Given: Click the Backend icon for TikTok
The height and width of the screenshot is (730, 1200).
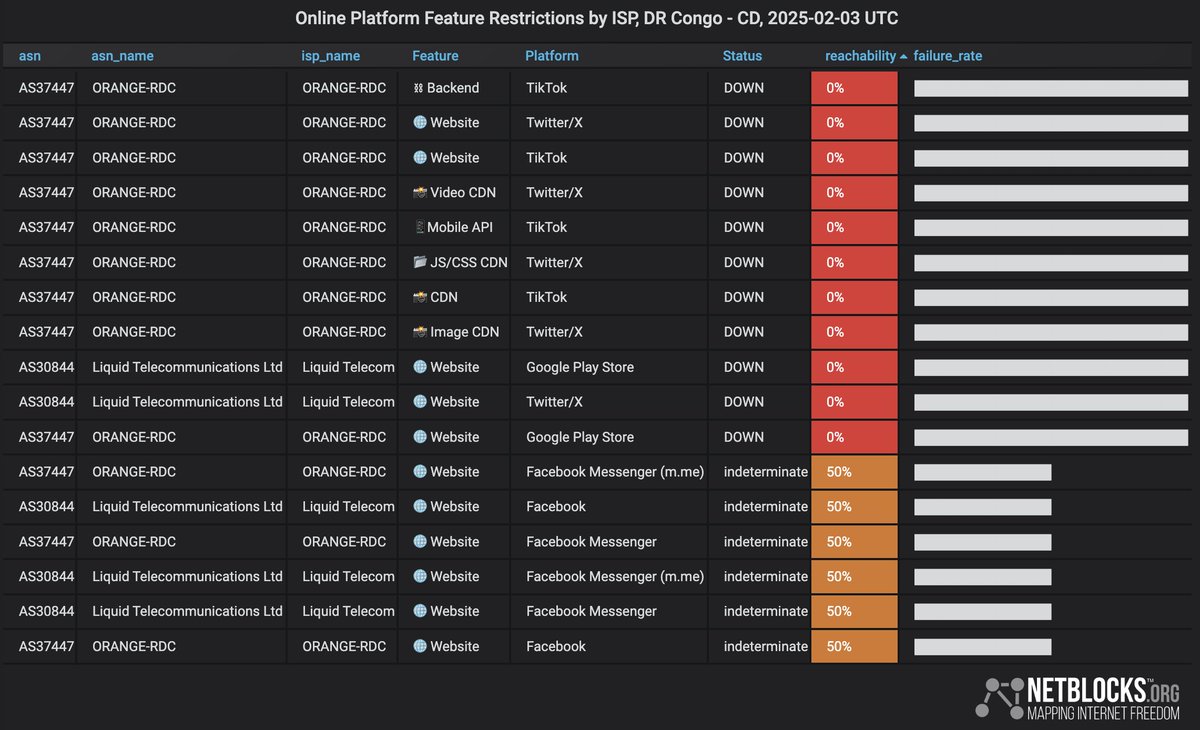Looking at the screenshot, I should (419, 87).
